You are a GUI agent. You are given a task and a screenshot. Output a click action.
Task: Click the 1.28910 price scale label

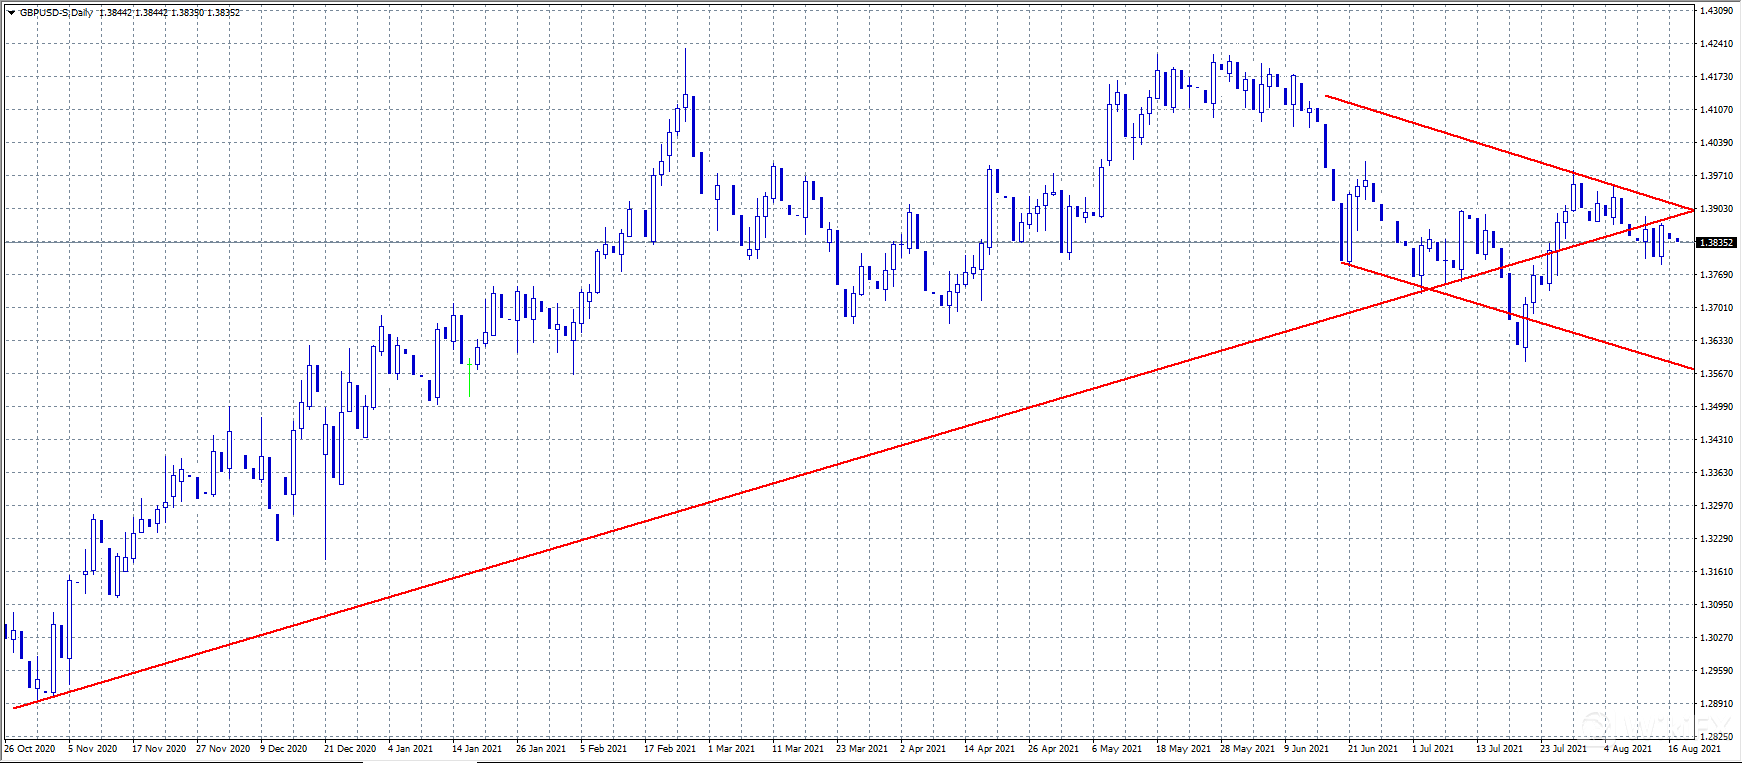1716,704
